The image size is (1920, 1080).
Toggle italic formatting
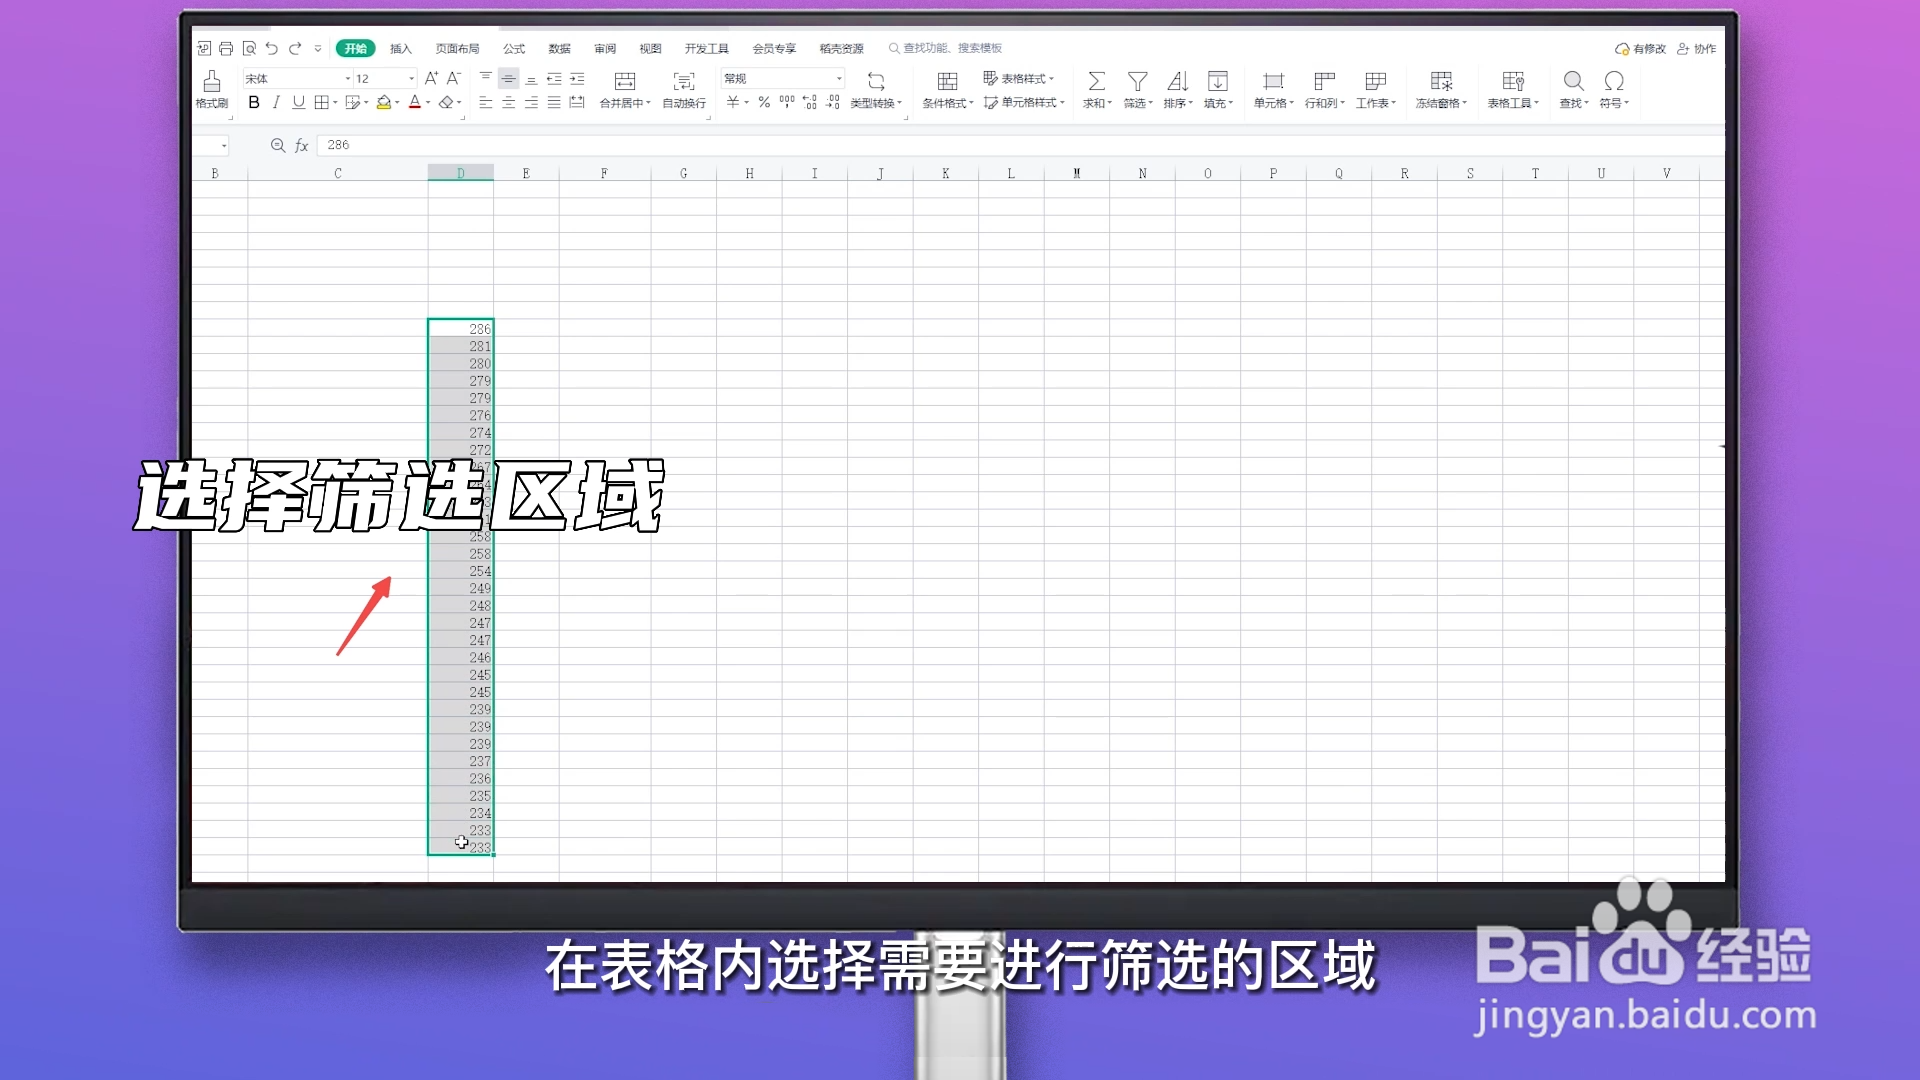276,102
